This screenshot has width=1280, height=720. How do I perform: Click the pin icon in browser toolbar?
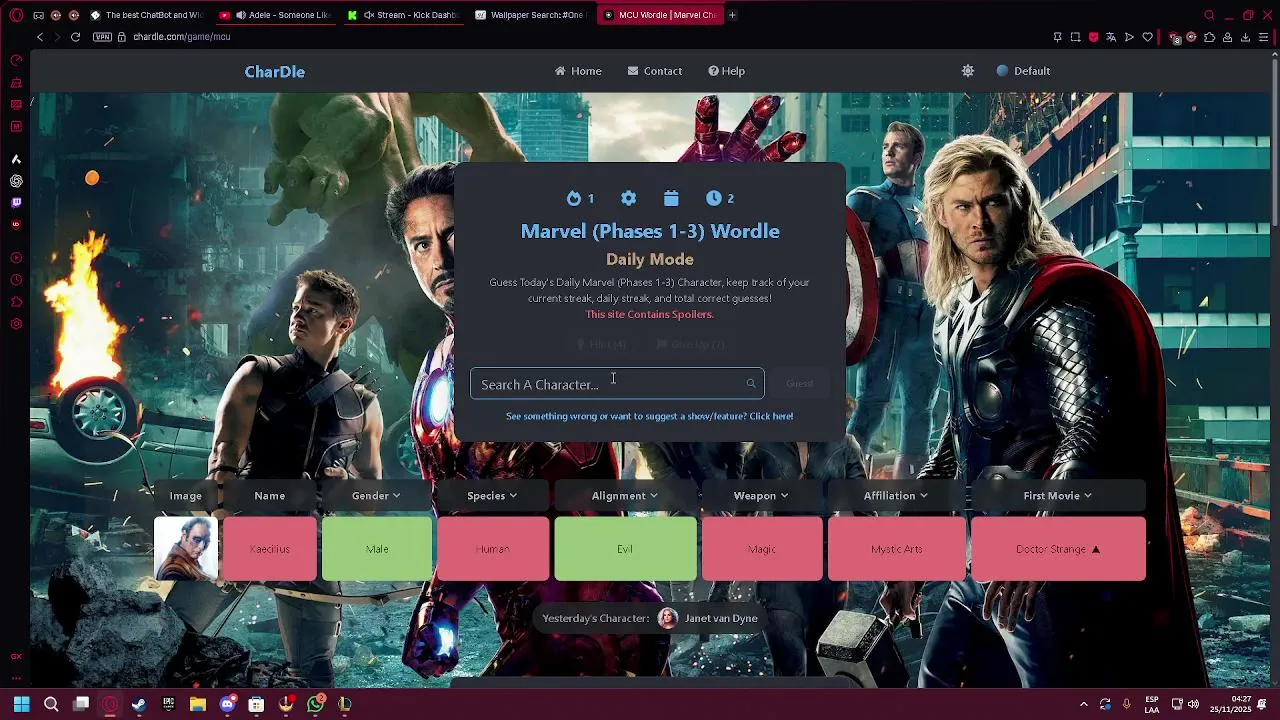[x=1057, y=37]
